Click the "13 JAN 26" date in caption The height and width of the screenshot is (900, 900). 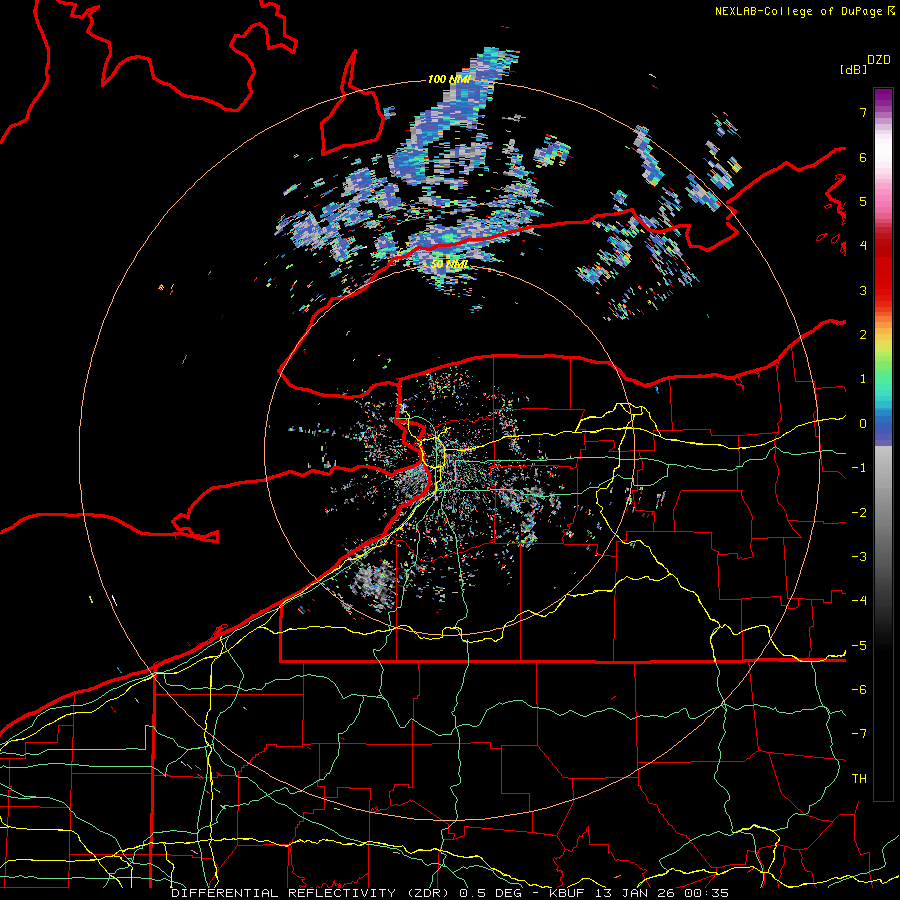(x=633, y=893)
